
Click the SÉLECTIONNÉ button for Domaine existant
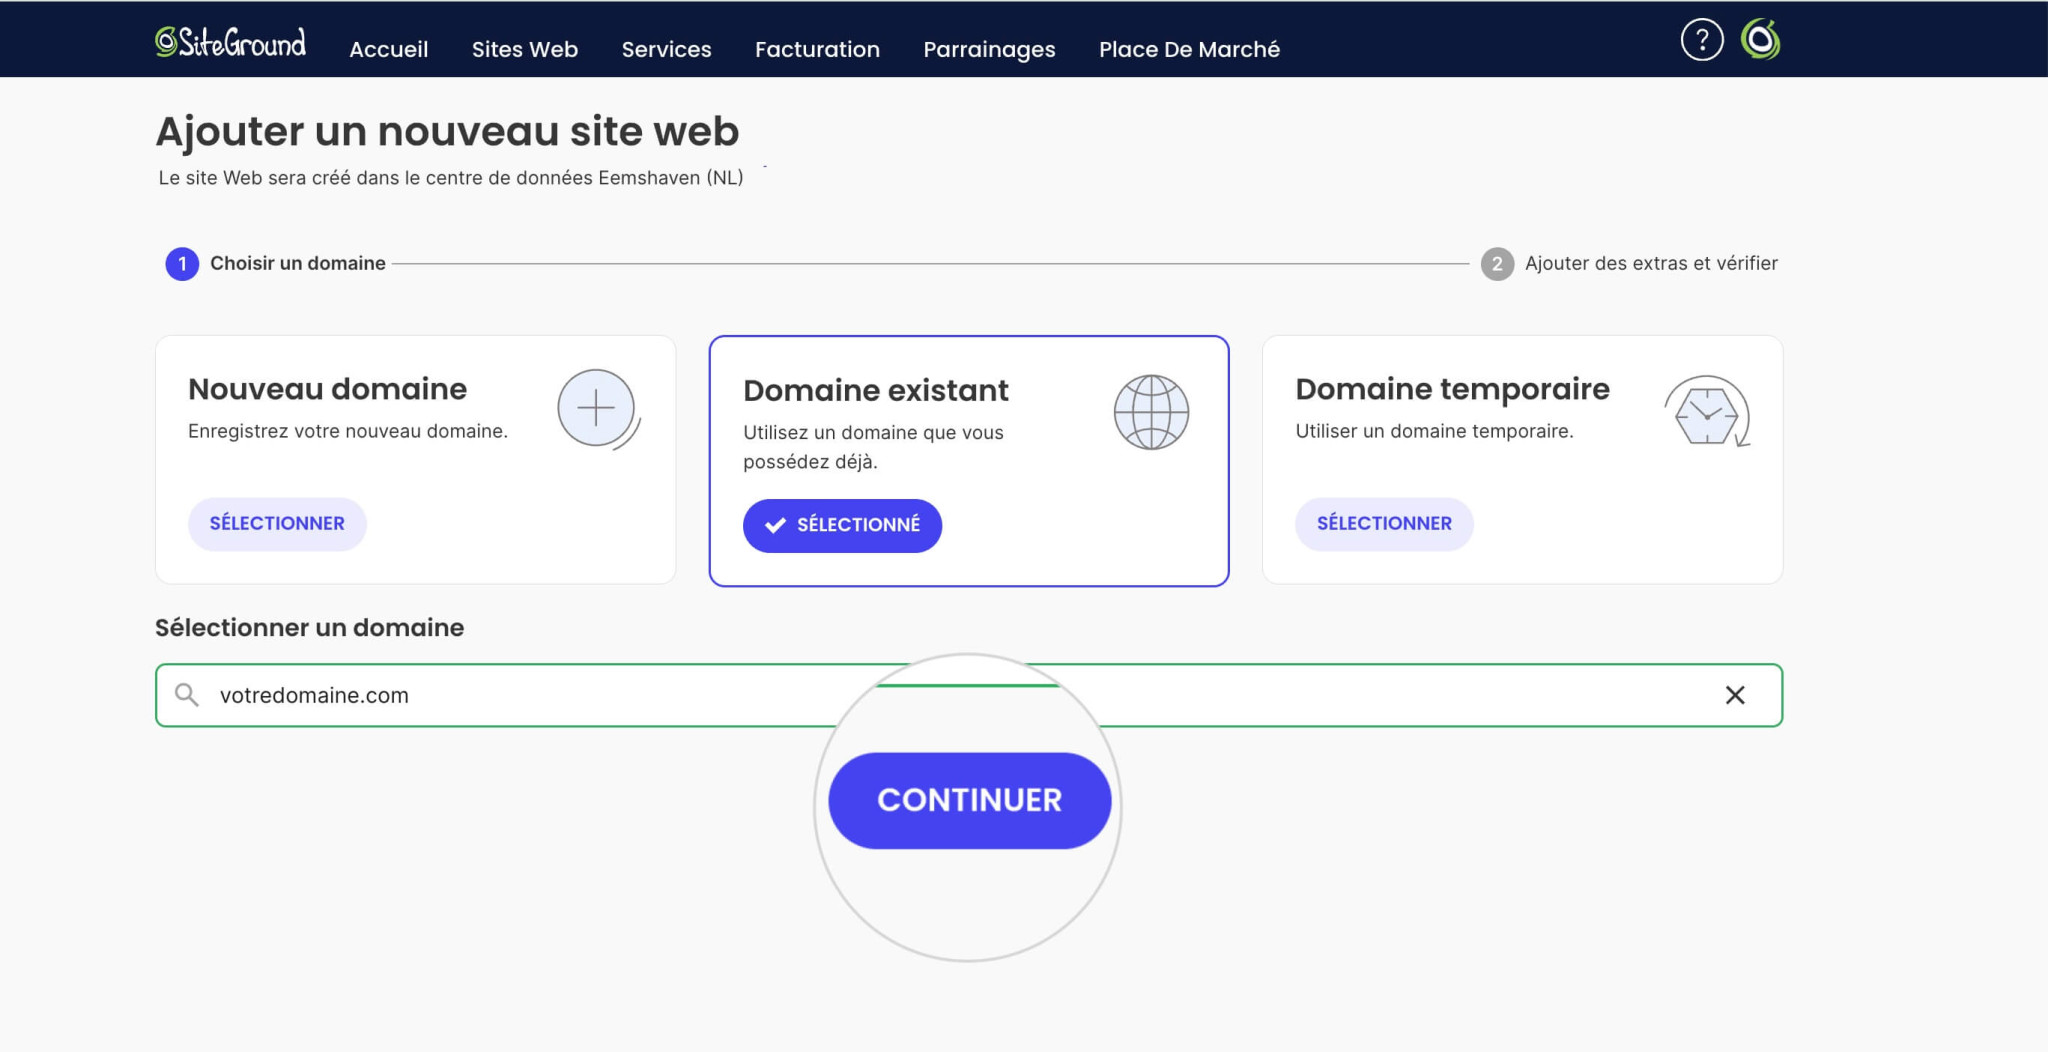(842, 525)
